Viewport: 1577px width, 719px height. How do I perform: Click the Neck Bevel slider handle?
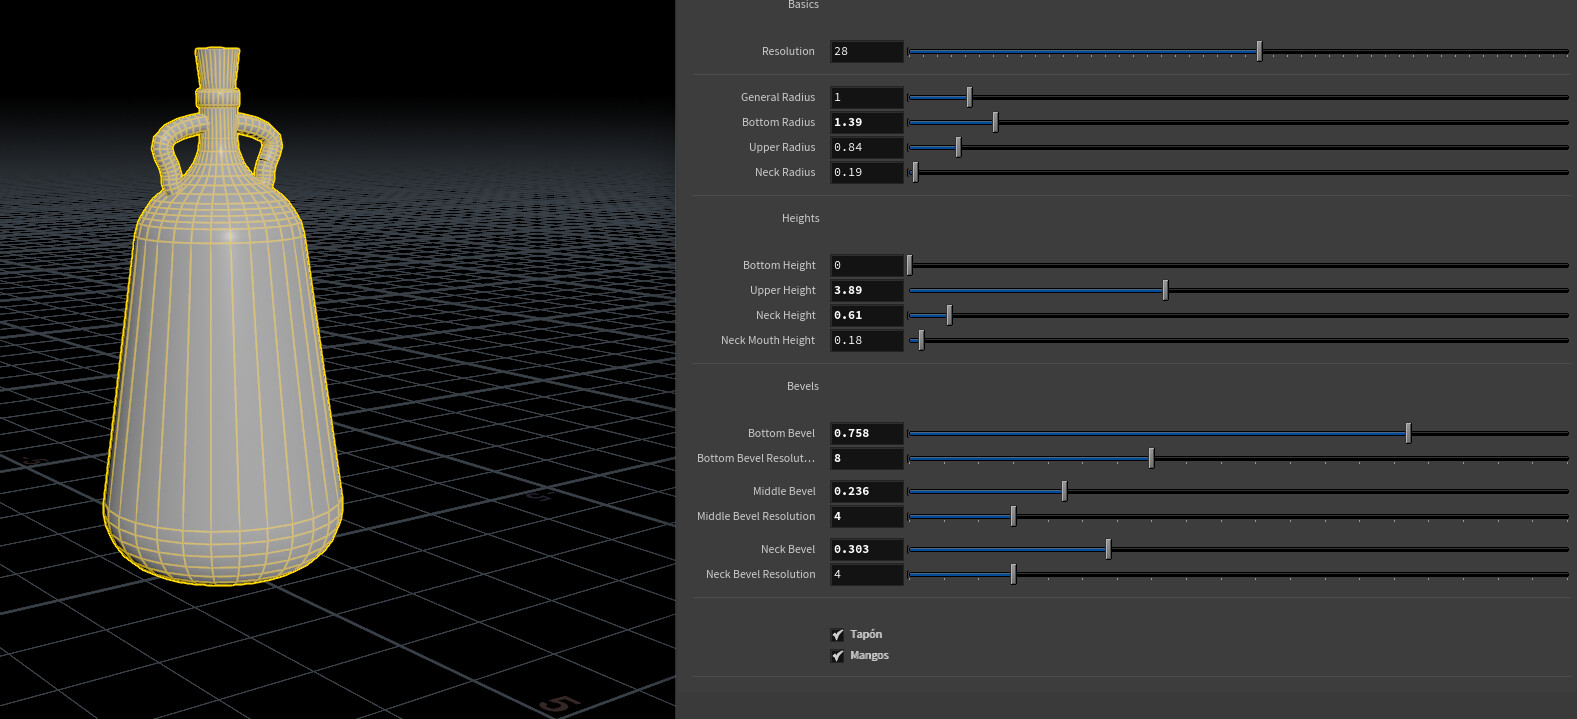tap(1108, 549)
